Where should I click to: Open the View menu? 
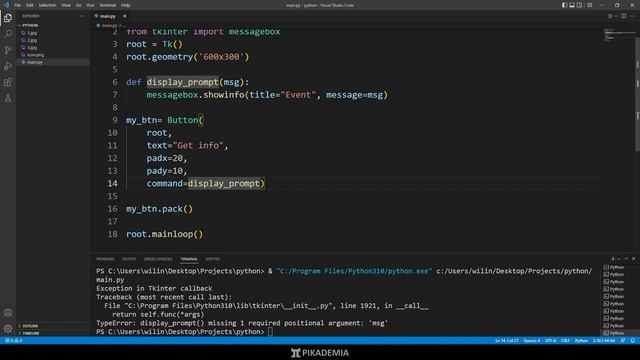tap(66, 5)
